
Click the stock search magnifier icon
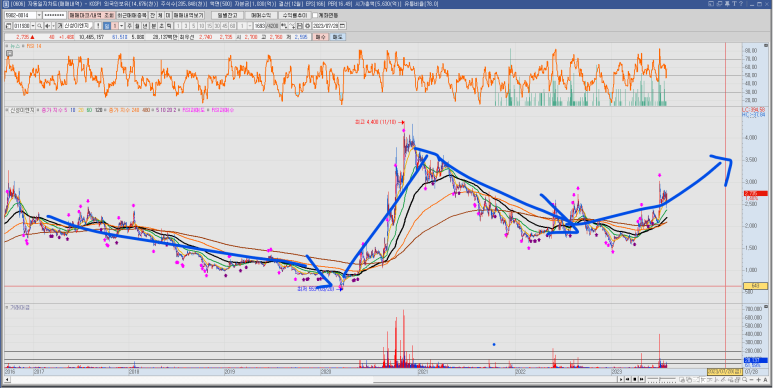pyautogui.click(x=39, y=26)
